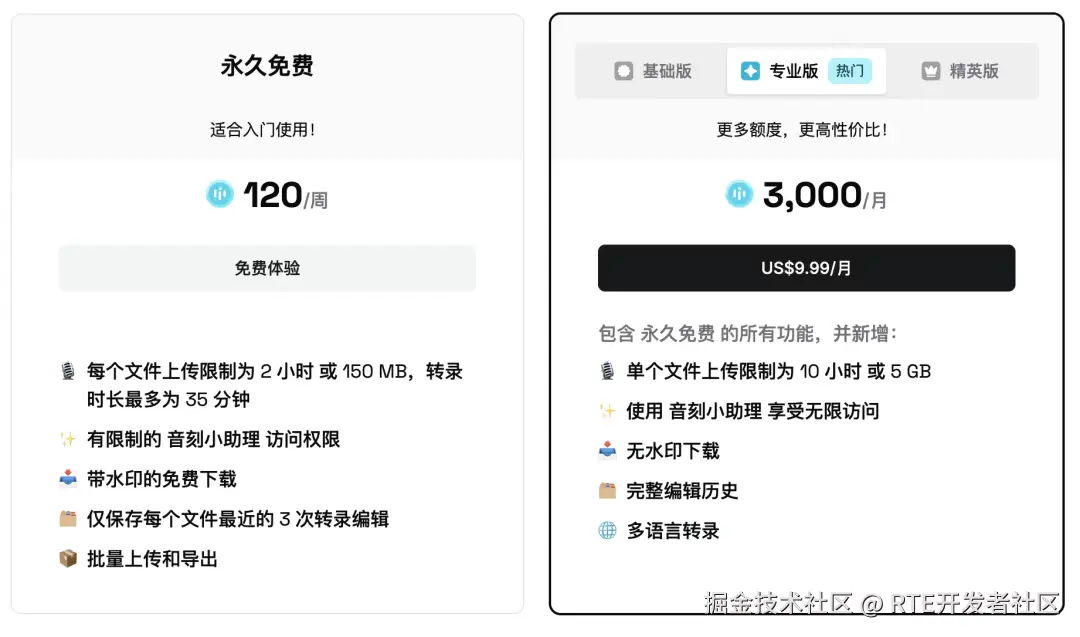
Task: Click the package icon beside 批量上传和导出
Action: (68, 559)
